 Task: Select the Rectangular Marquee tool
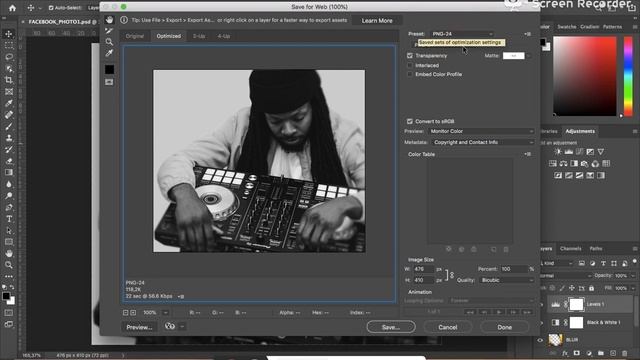tap(9, 45)
